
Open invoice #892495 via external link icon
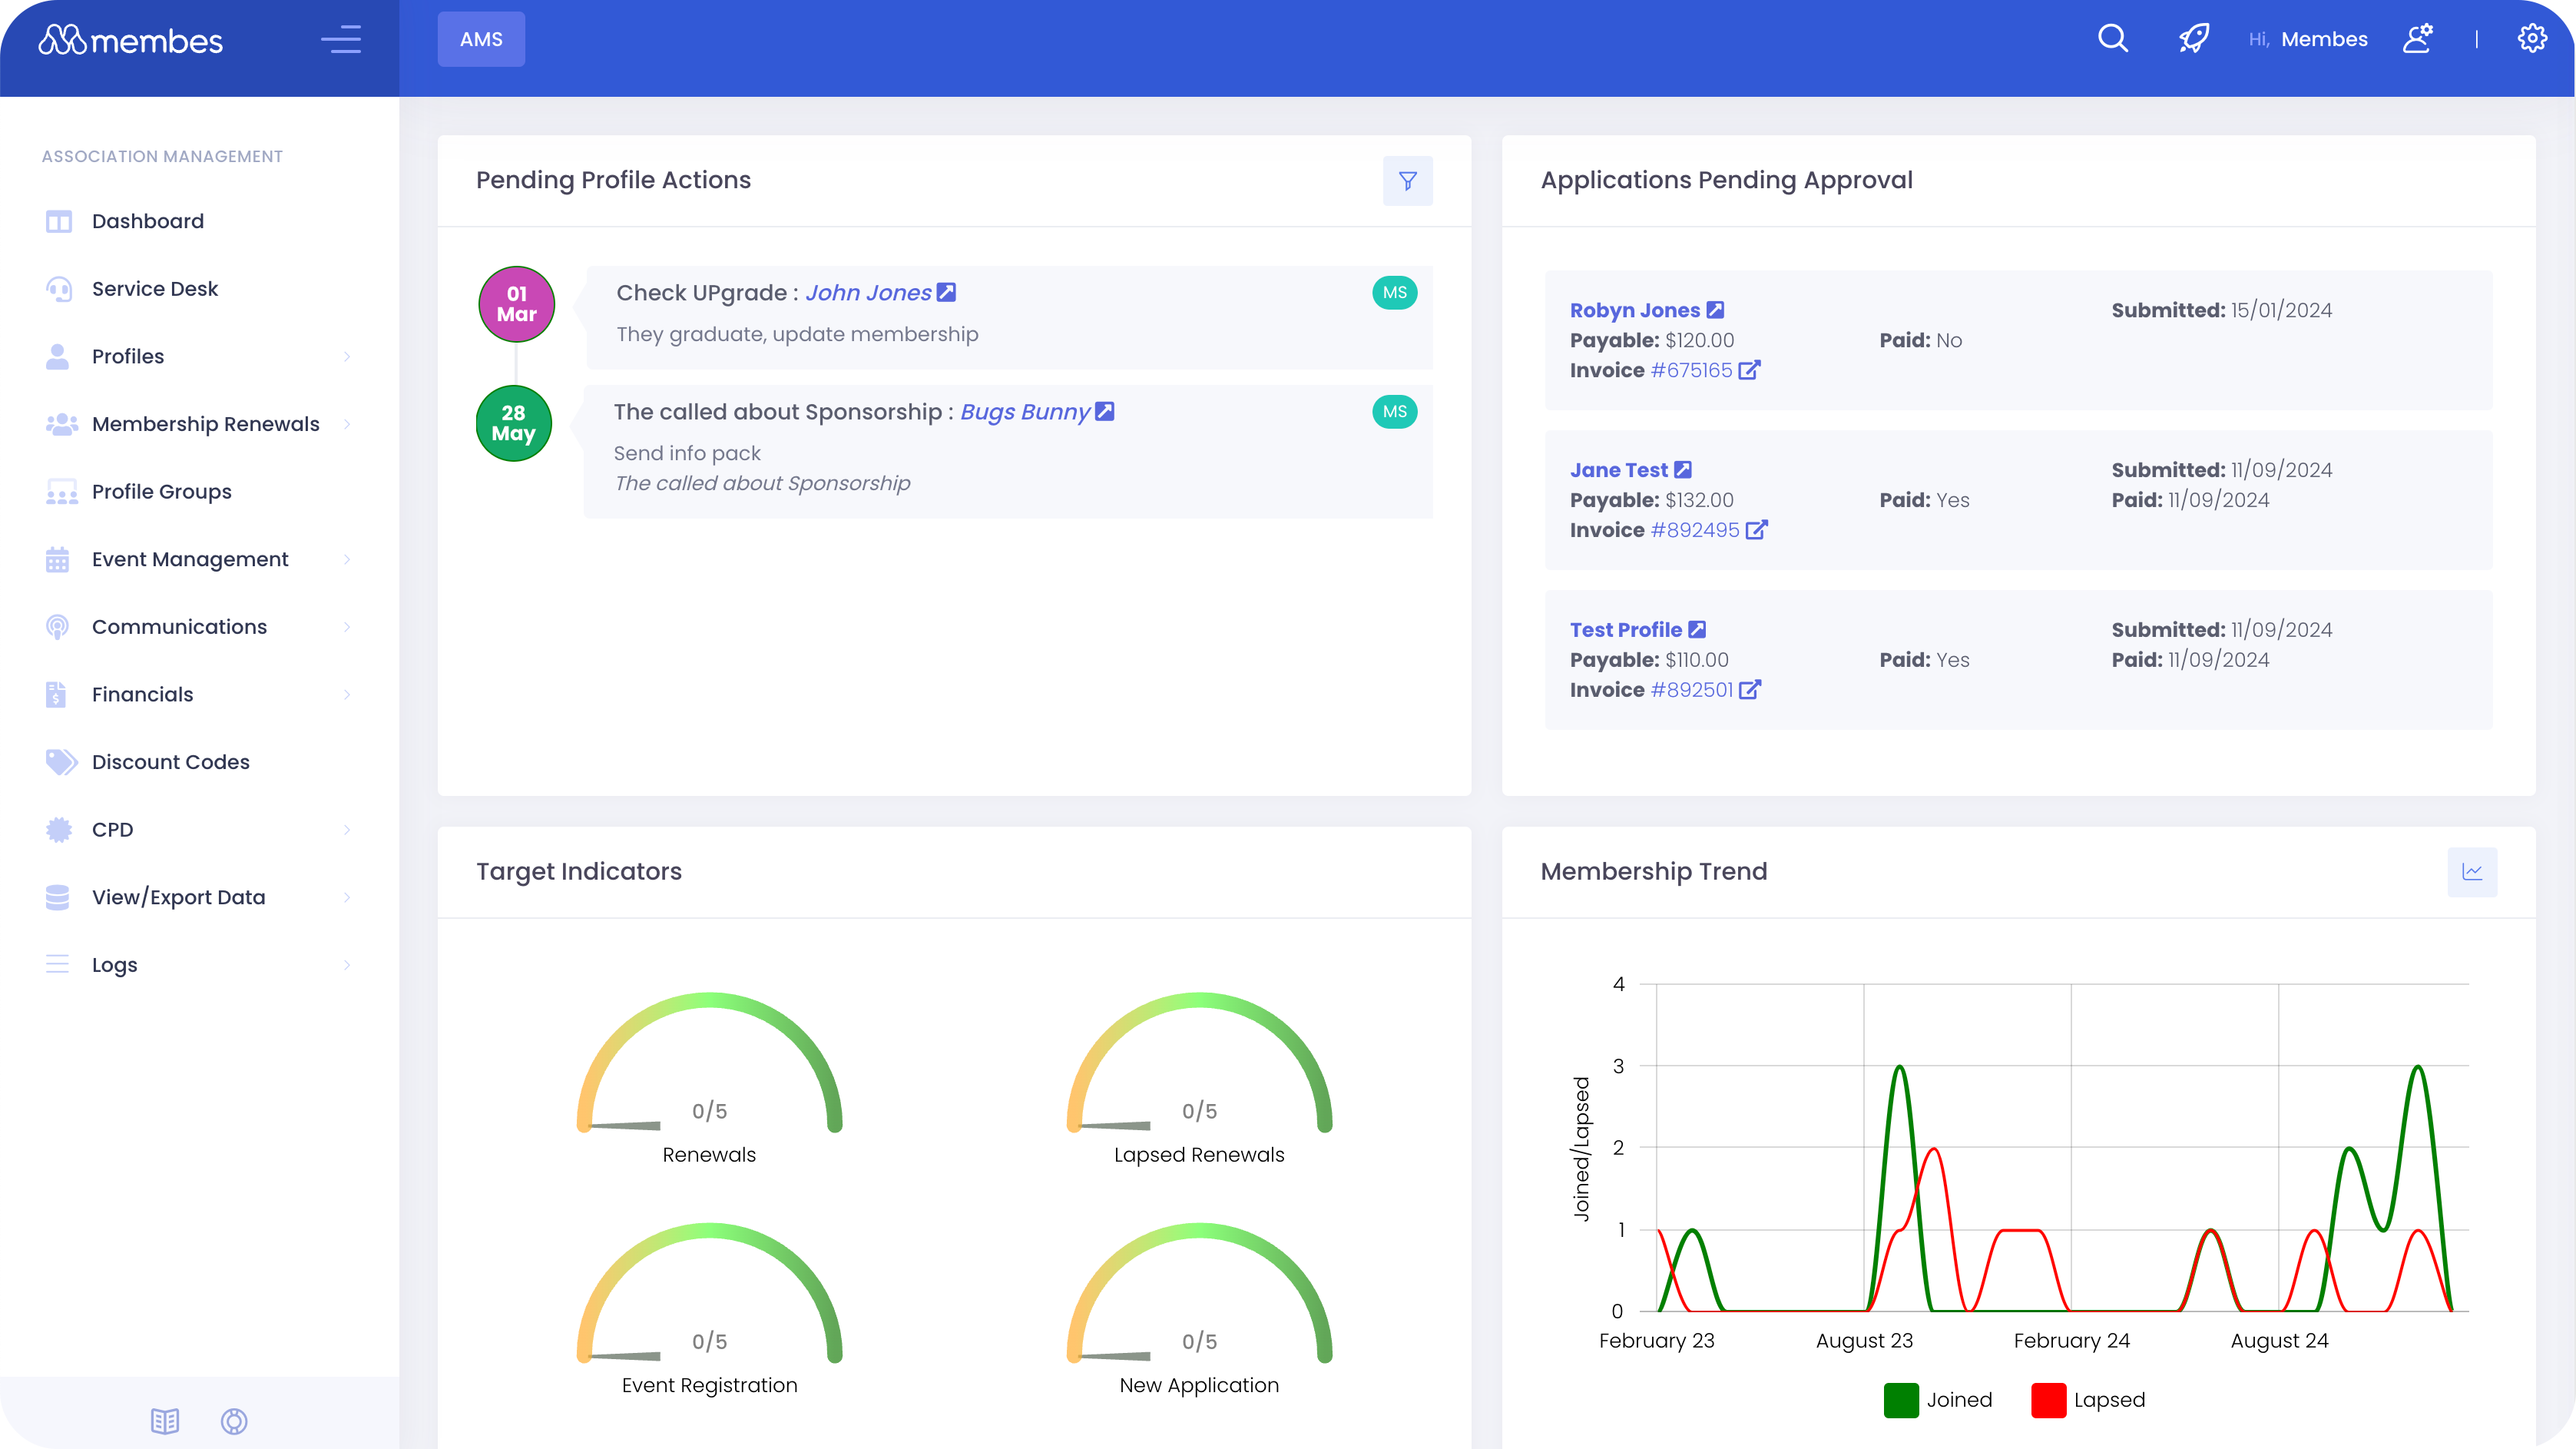coord(1758,530)
